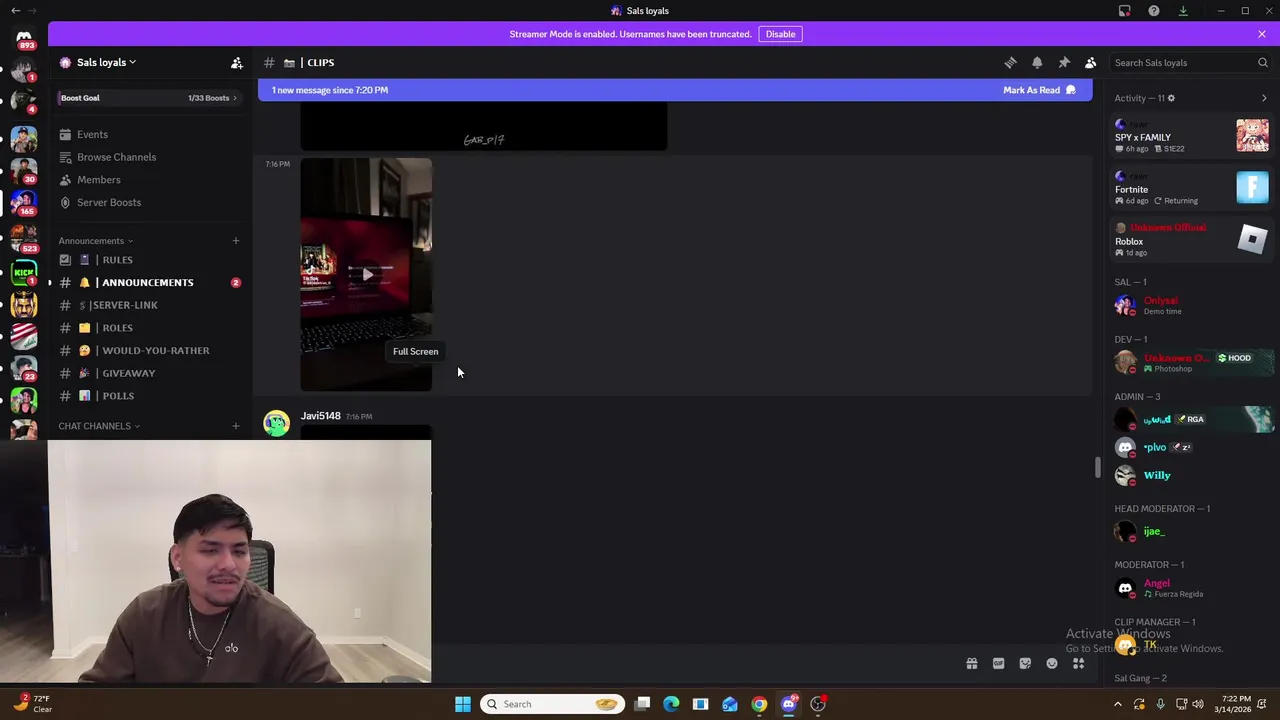Image resolution: width=1280 pixels, height=720 pixels.
Task: Toggle the member list panel
Action: point(1091,62)
